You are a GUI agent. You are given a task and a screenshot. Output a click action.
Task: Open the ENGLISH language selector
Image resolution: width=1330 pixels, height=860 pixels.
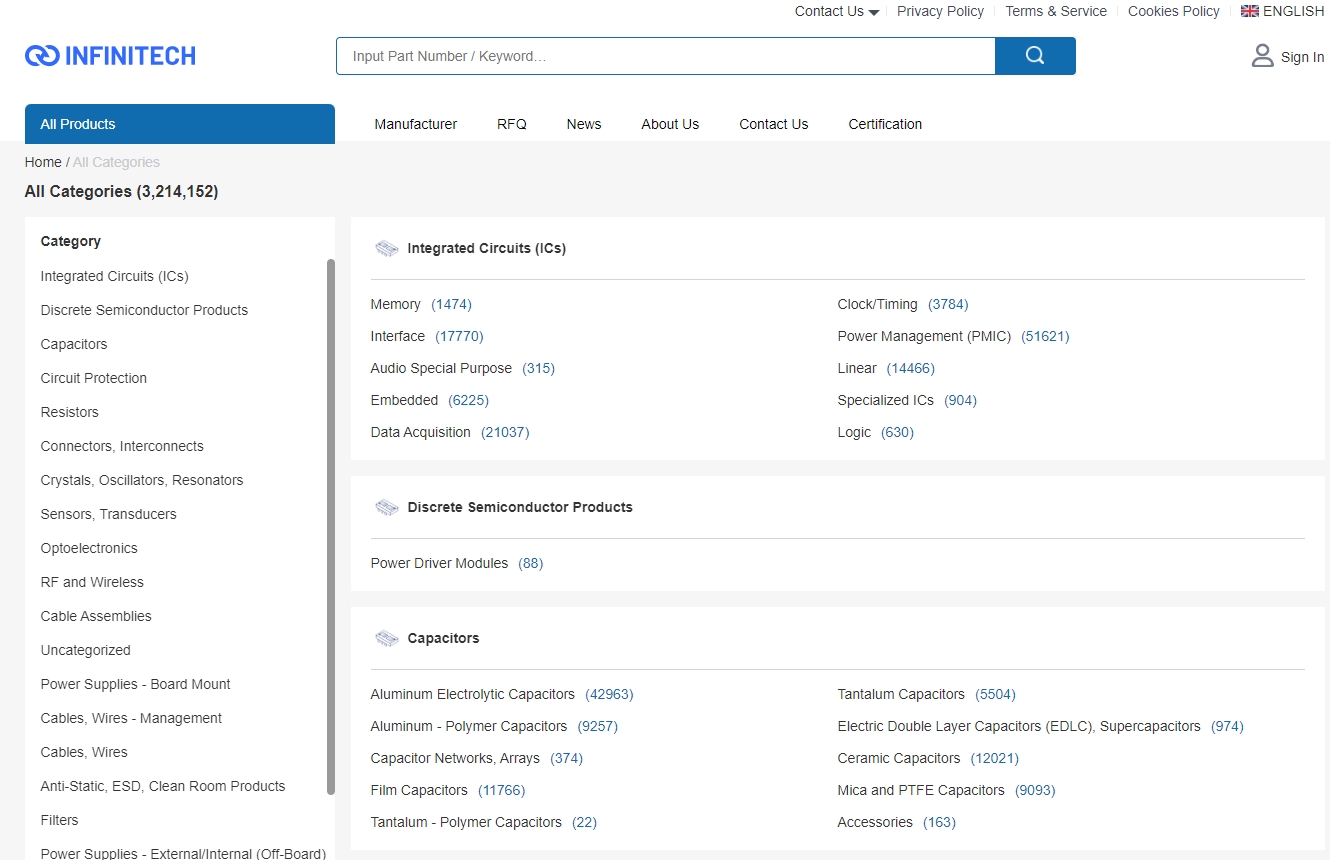click(1292, 11)
